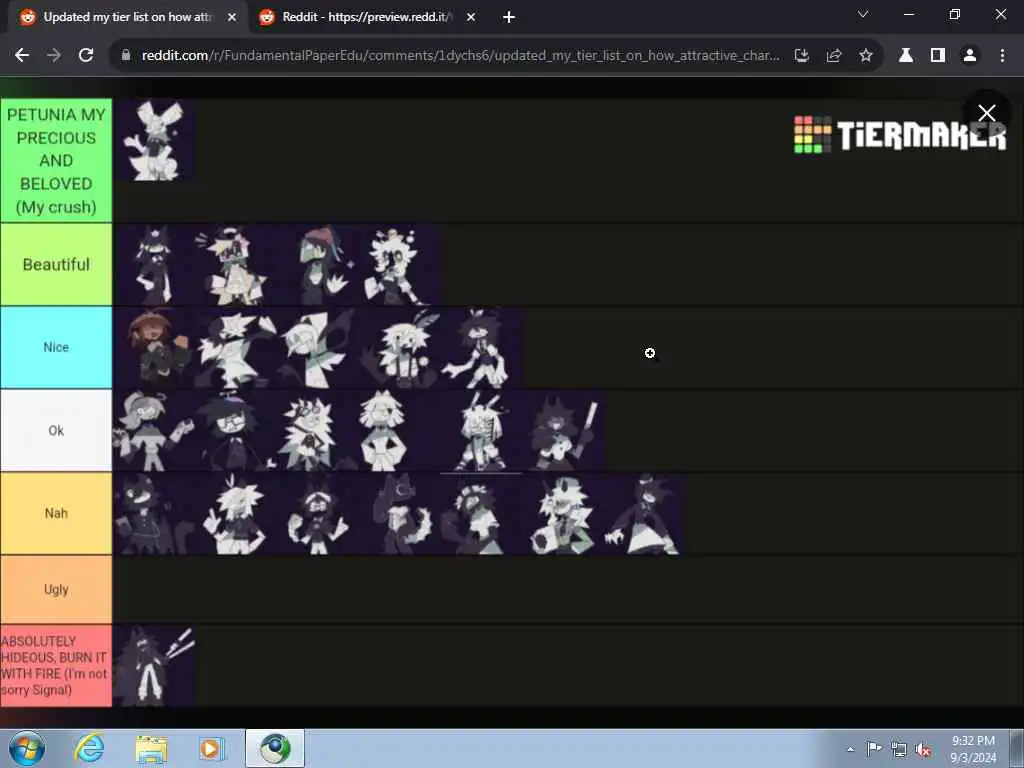Click the Chrome taskbar button
1024x768 pixels.
point(275,748)
